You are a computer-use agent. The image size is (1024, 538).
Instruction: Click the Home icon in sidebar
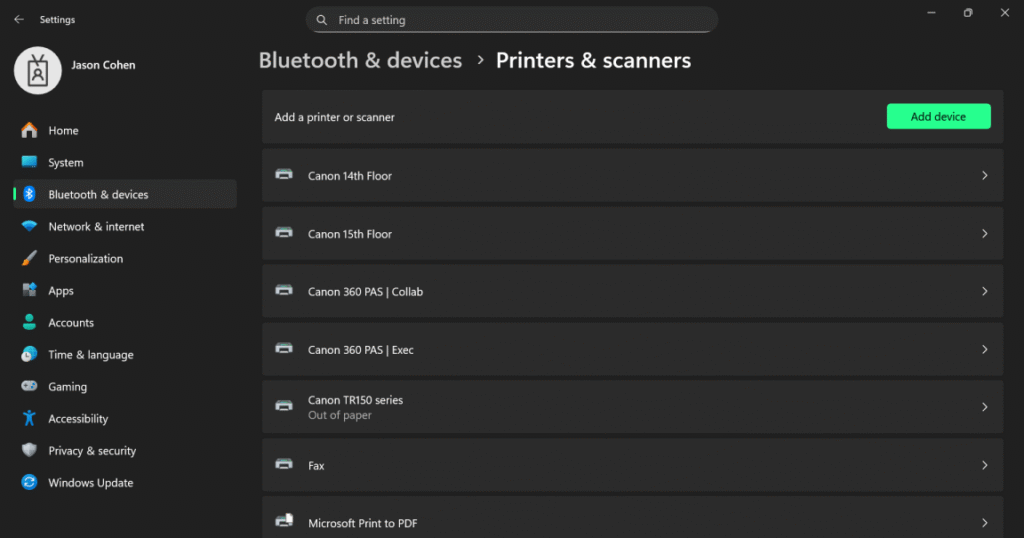tap(29, 130)
